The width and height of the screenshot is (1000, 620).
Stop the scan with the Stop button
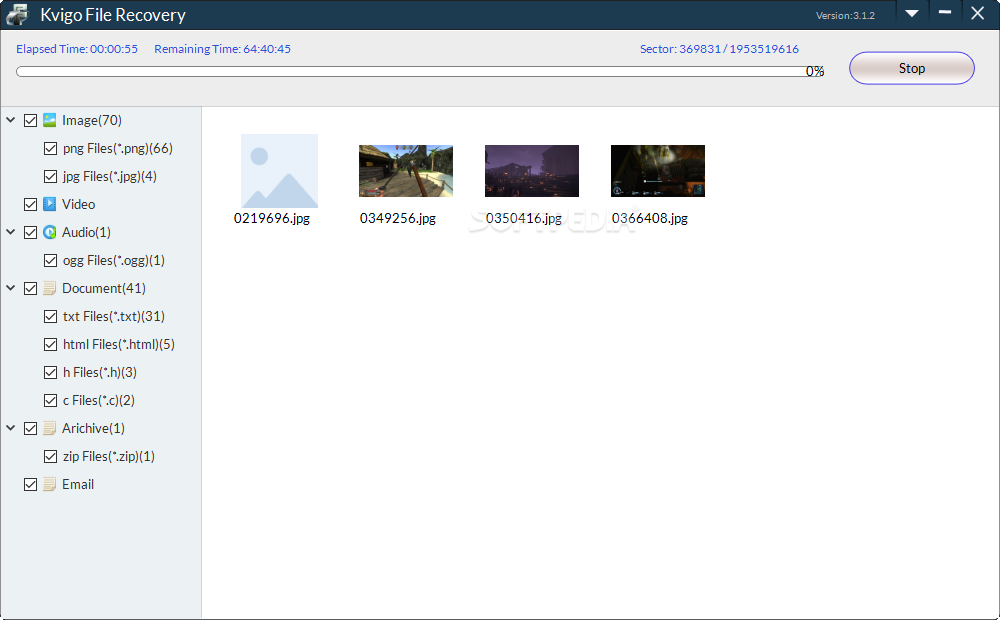pyautogui.click(x=911, y=68)
